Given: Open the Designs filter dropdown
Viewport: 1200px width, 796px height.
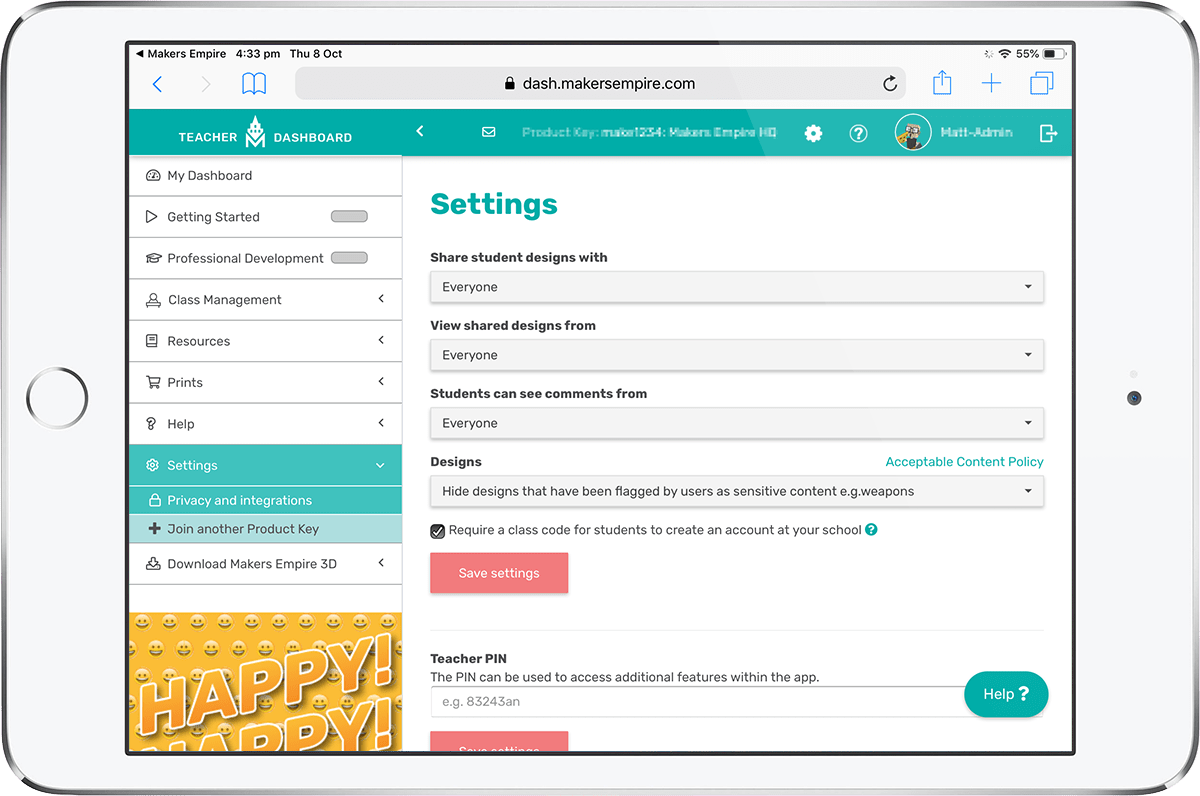Looking at the screenshot, I should click(x=737, y=491).
